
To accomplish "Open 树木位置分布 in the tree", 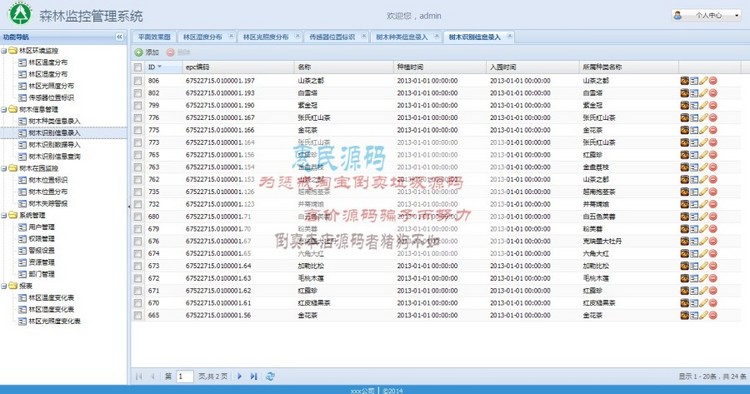I will pos(48,192).
